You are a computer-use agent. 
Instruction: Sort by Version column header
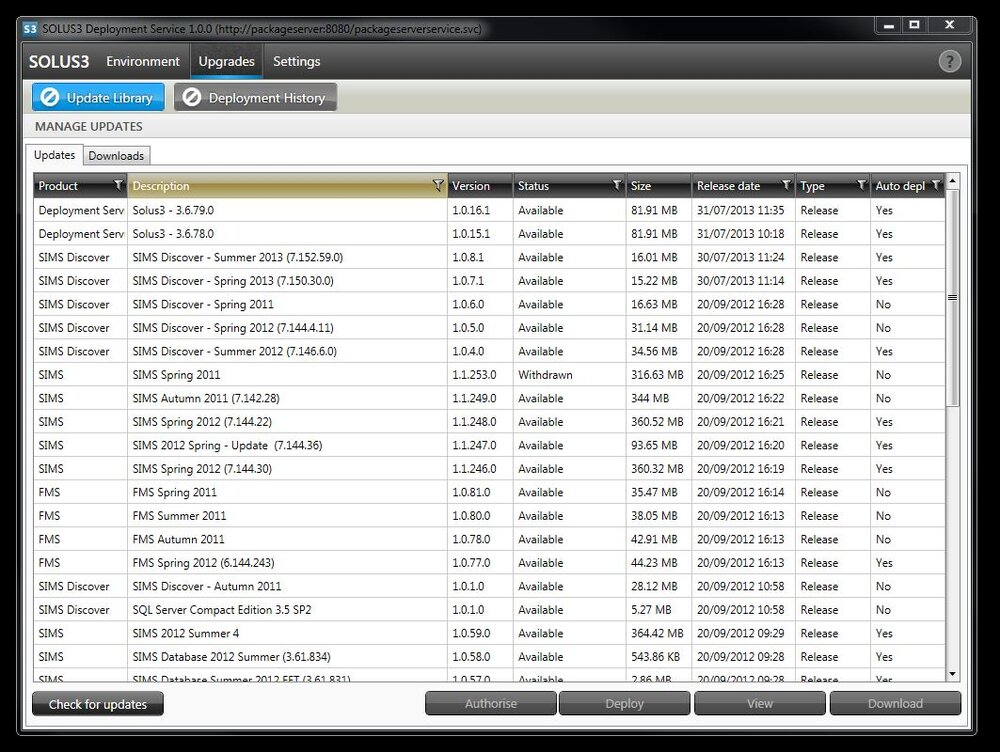[480, 186]
